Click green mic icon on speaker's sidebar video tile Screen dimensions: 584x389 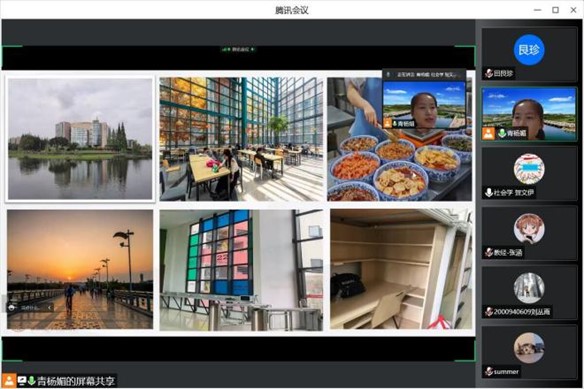click(502, 133)
